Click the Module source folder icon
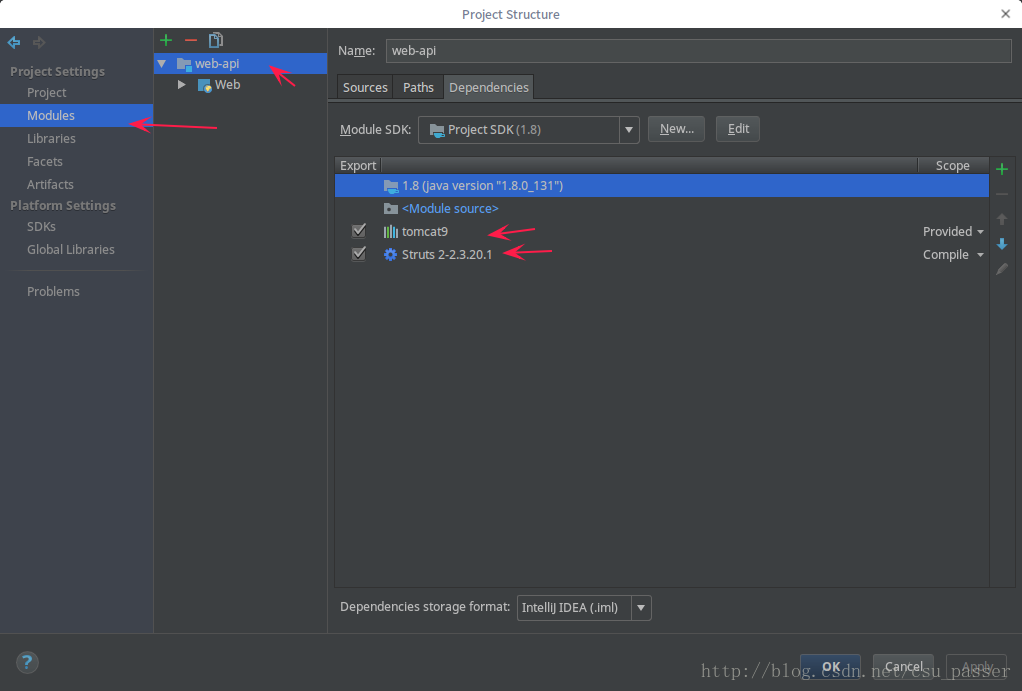Image resolution: width=1022 pixels, height=691 pixels. pyautogui.click(x=390, y=209)
